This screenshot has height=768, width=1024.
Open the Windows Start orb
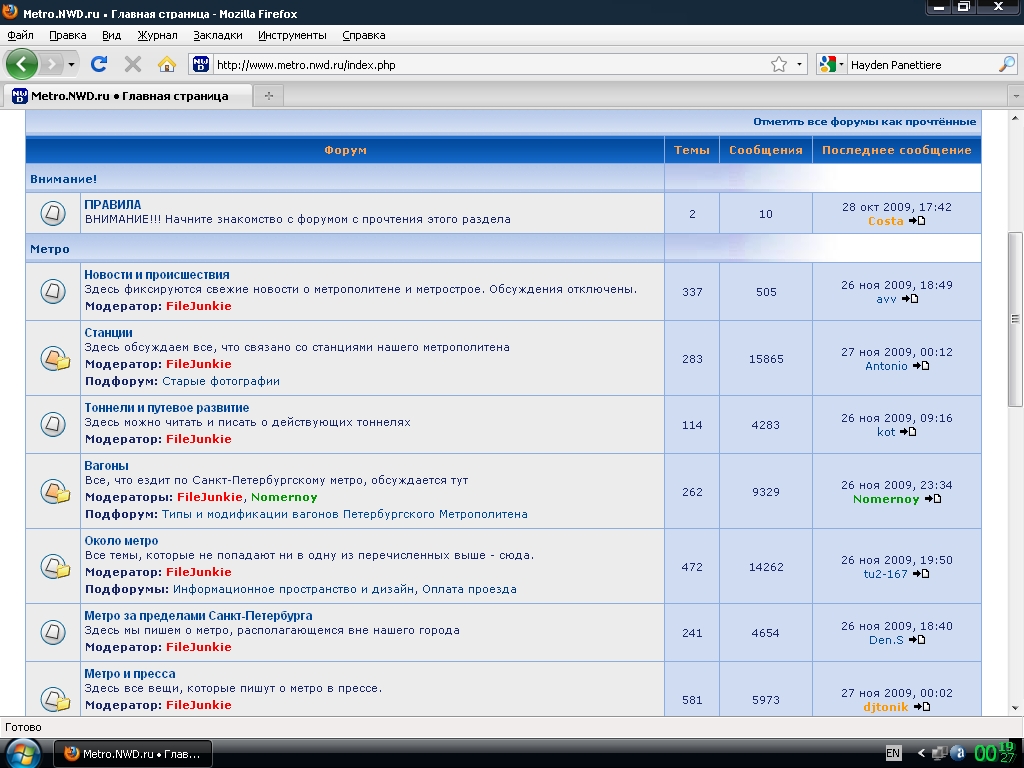[22, 753]
